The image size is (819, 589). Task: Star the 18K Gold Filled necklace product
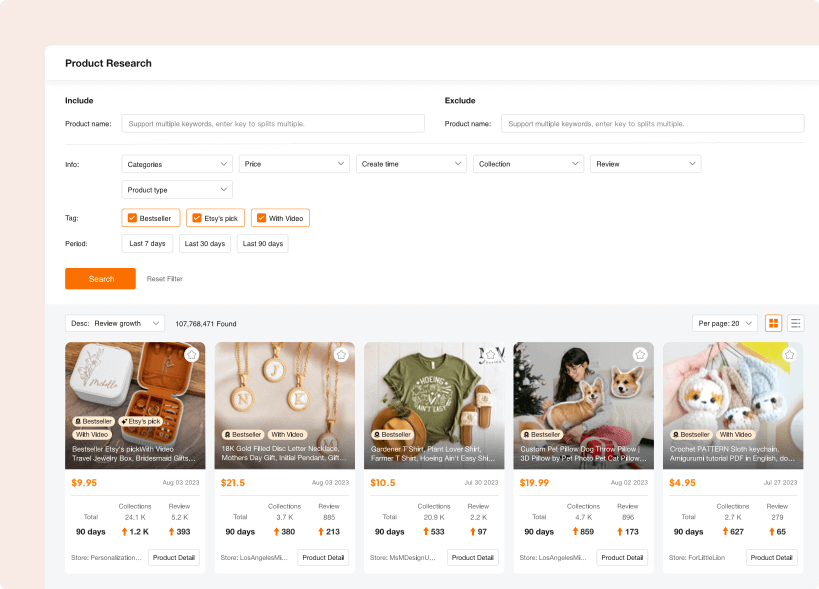[x=341, y=354]
